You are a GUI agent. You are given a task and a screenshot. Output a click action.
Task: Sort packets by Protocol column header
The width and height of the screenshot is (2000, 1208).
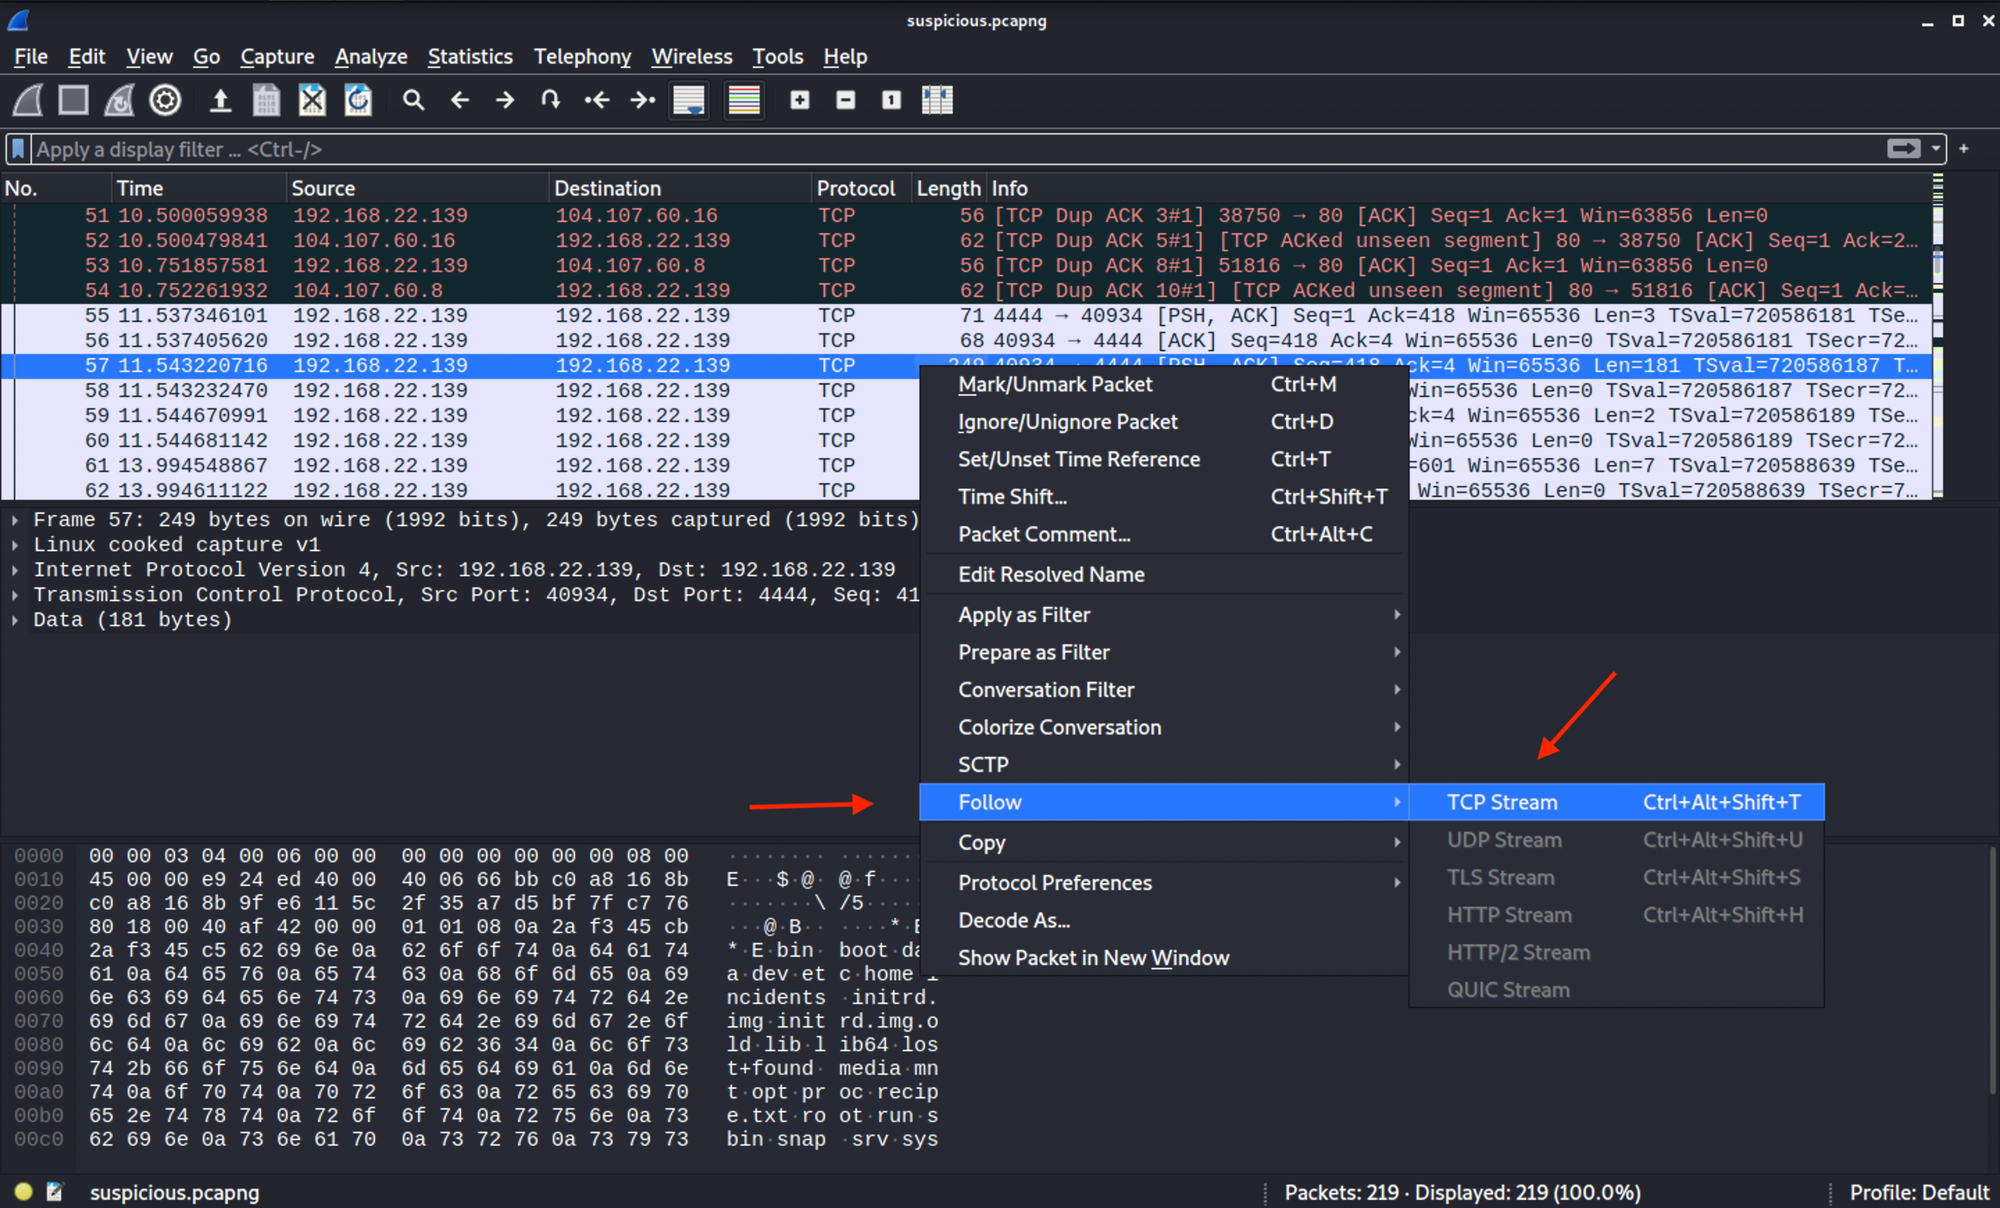click(x=861, y=188)
